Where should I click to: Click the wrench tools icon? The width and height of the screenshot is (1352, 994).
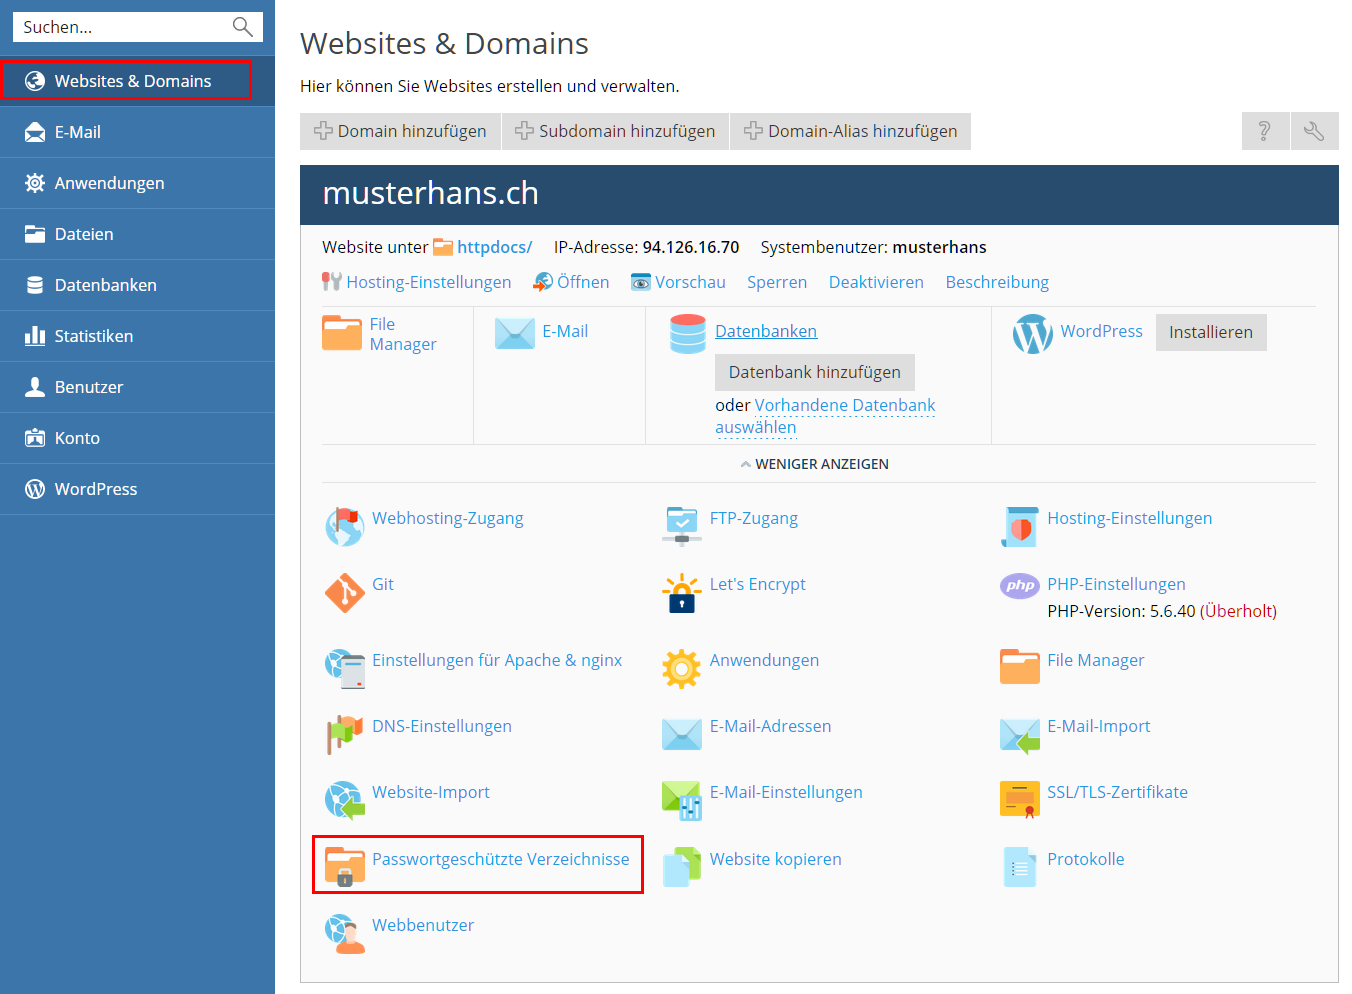point(1314,131)
